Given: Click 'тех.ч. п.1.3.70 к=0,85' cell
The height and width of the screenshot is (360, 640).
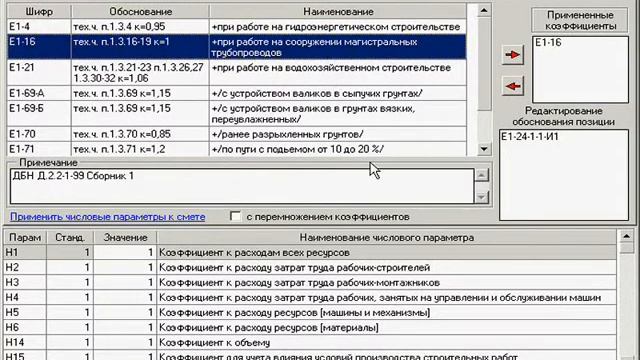Looking at the screenshot, I should click(x=140, y=134).
